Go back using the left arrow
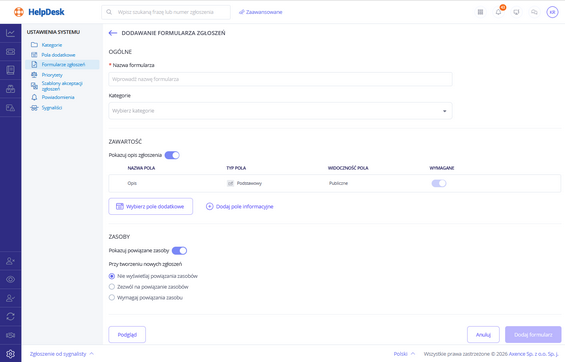Image resolution: width=565 pixels, height=362 pixels. coord(113,33)
